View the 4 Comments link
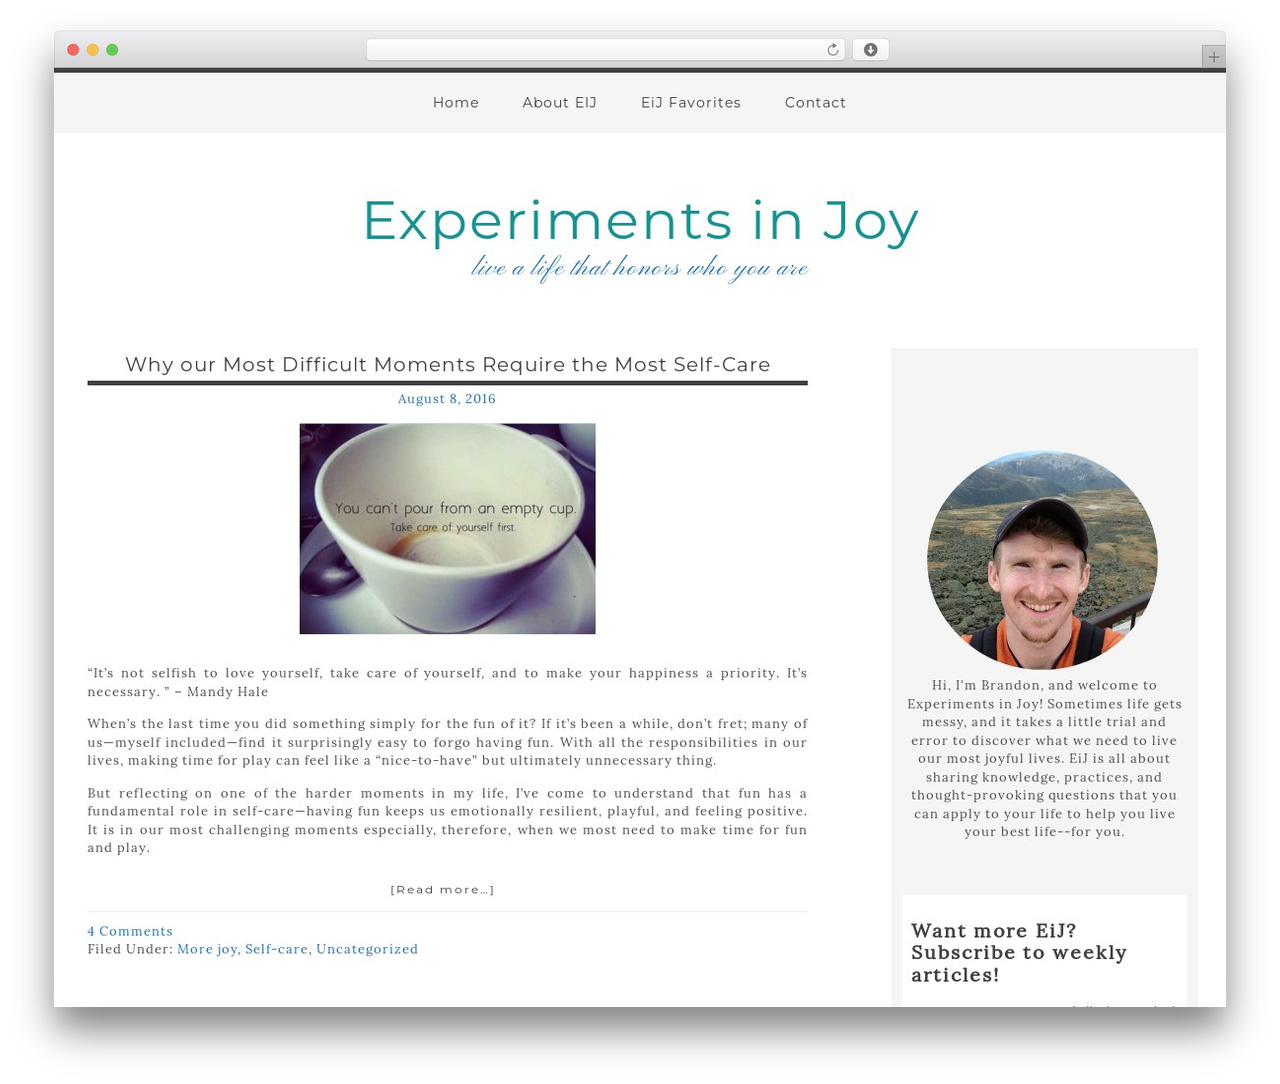Screen dimensions: 1280x1084 [x=130, y=932]
